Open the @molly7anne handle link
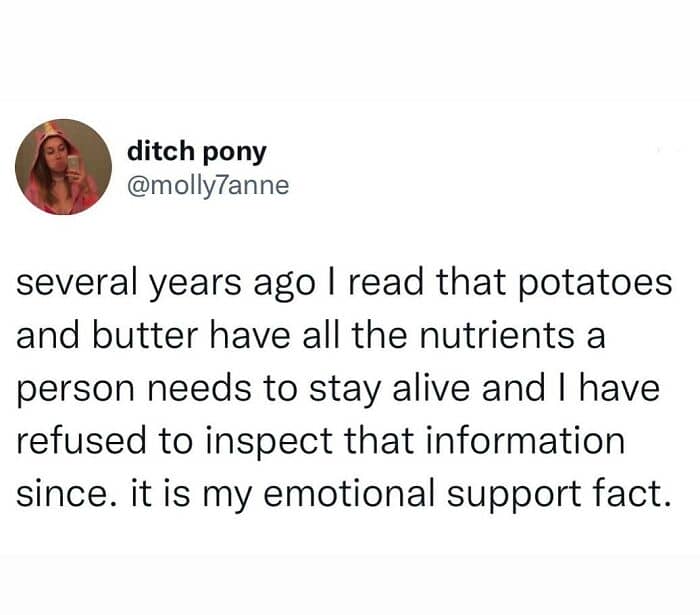This screenshot has height=615, width=700. click(208, 184)
